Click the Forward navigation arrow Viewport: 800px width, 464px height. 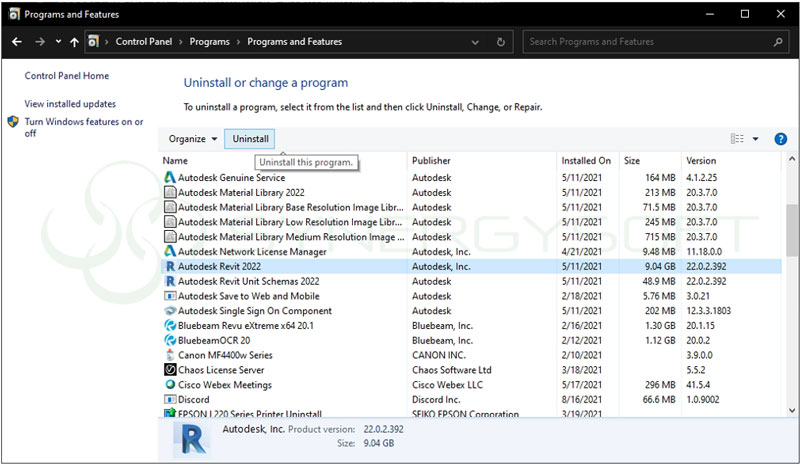[40, 42]
